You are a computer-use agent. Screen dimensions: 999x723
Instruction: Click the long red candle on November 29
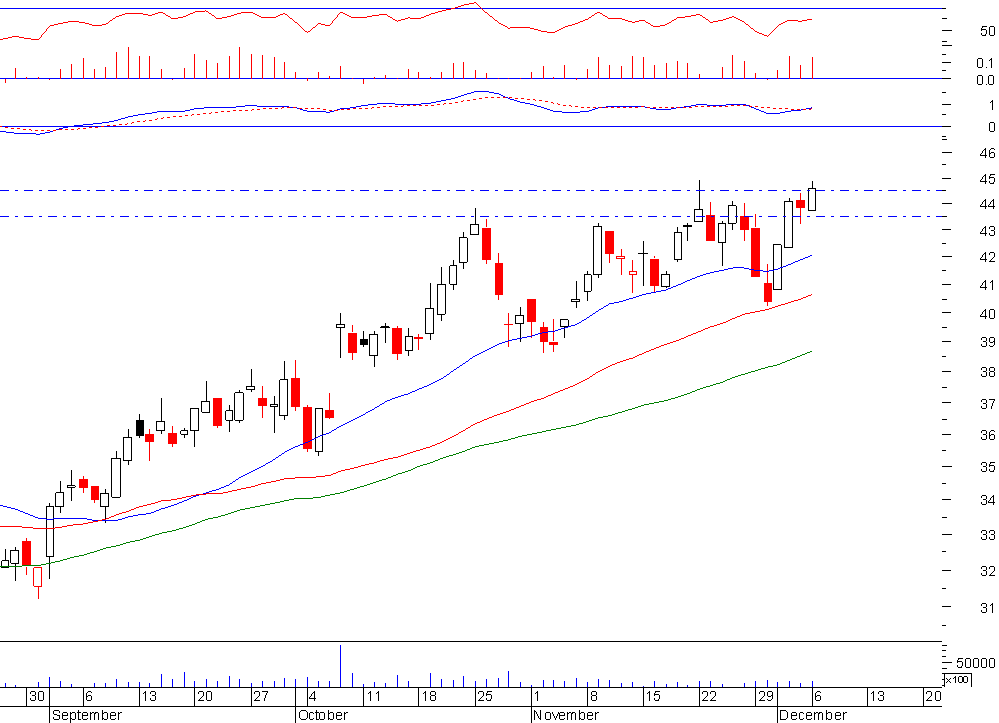tap(756, 252)
